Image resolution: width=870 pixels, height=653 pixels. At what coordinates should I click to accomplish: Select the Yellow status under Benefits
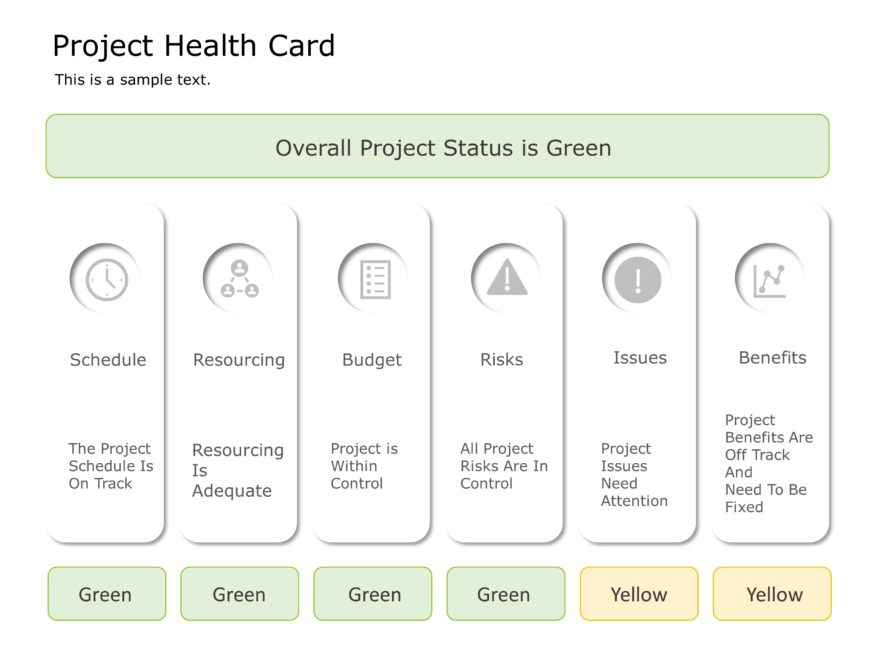pyautogui.click(x=772, y=594)
